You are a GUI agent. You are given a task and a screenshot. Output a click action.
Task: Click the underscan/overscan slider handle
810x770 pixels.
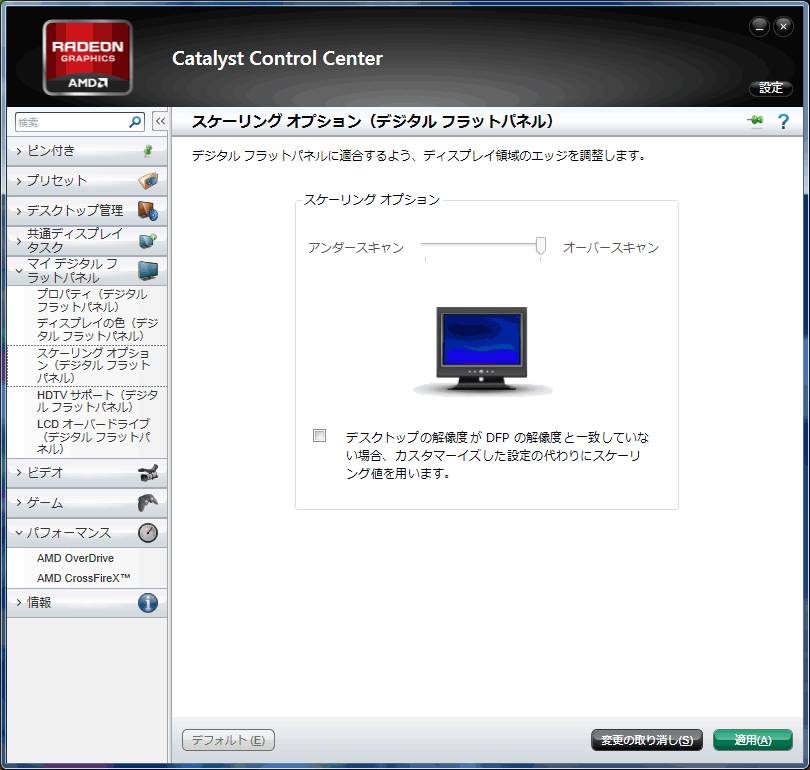coord(541,245)
